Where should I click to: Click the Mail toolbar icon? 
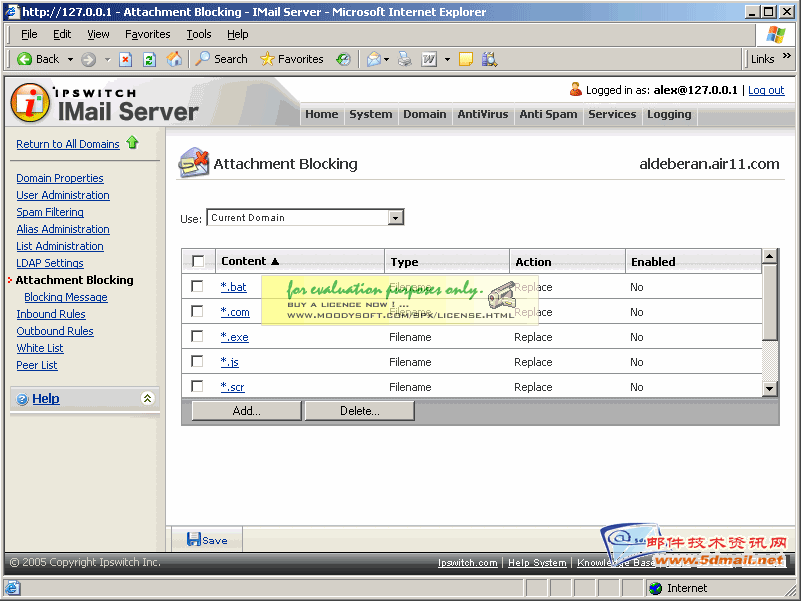click(374, 59)
